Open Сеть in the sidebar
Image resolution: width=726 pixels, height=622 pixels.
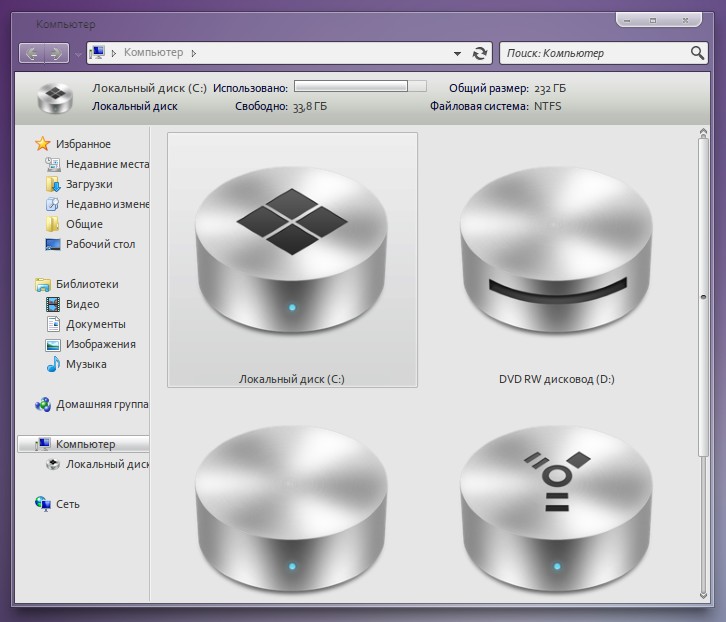(68, 504)
